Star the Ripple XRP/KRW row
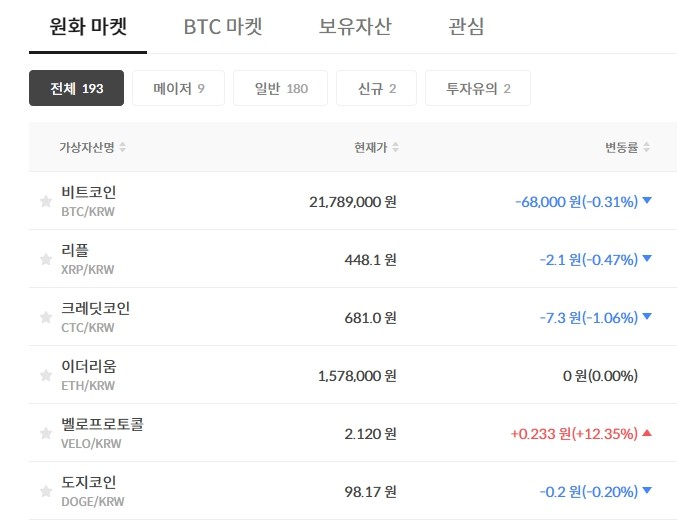Screen dimensions: 677x525 tap(45, 260)
